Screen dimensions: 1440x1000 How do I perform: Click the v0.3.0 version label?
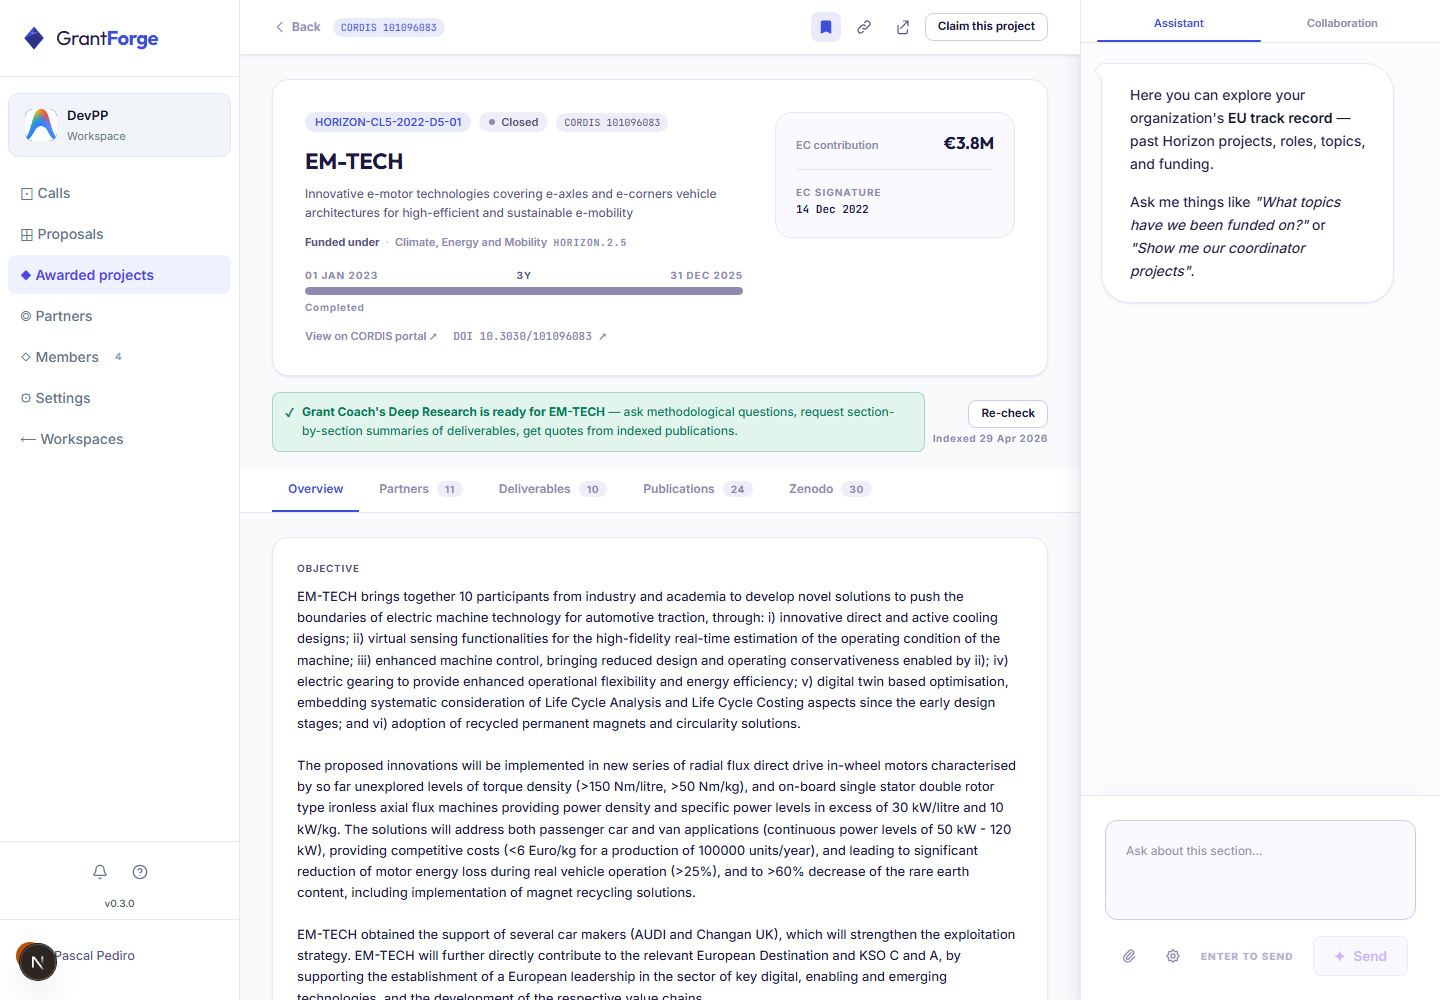119,903
